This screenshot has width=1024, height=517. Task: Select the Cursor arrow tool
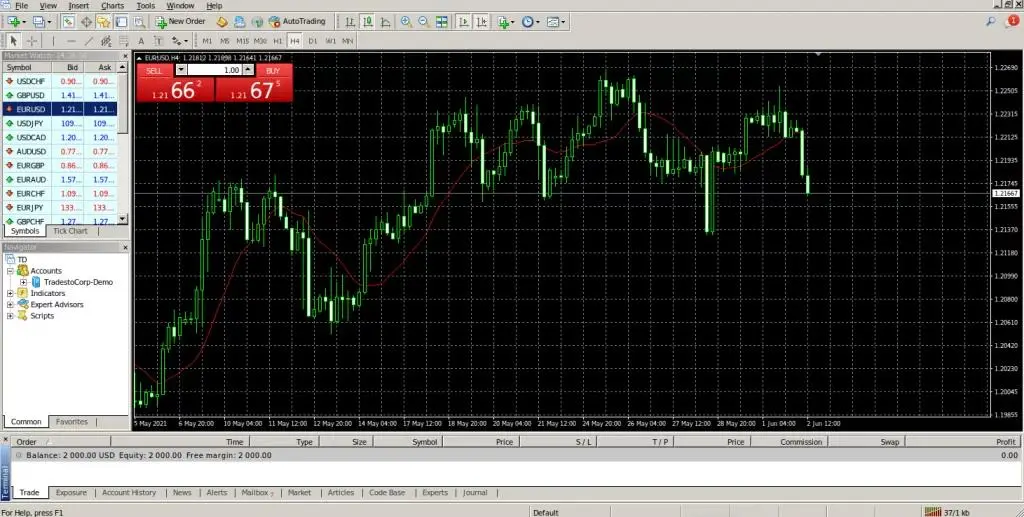click(14, 40)
